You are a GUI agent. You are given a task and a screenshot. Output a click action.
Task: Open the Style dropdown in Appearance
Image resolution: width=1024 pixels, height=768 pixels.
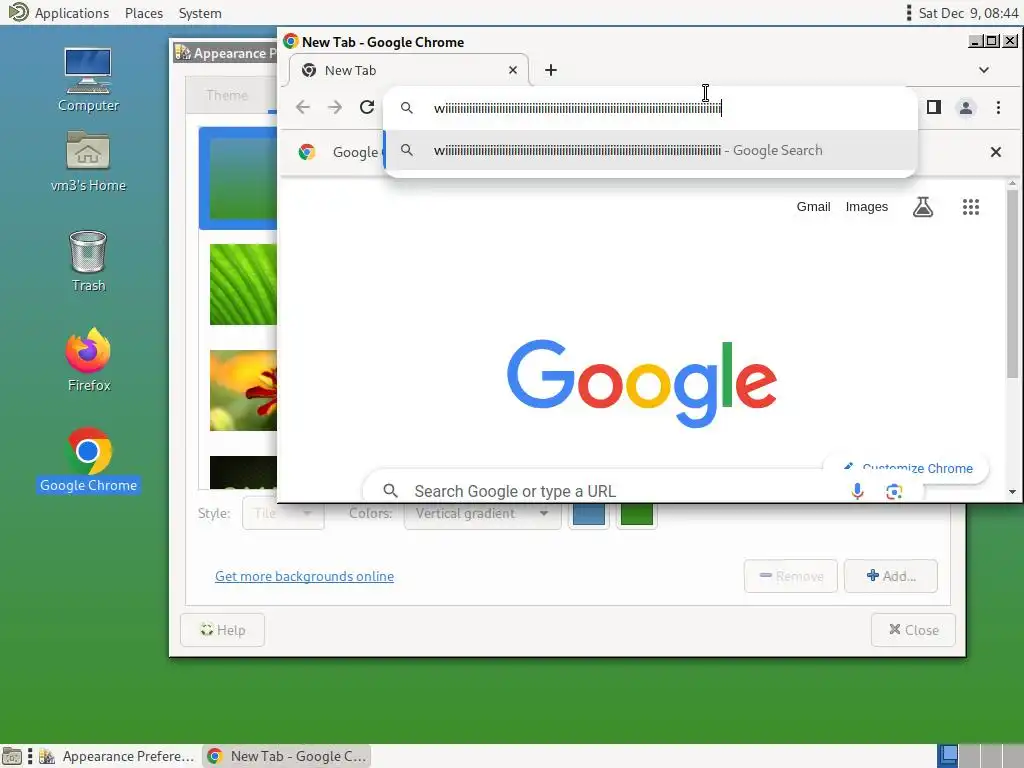(x=283, y=513)
